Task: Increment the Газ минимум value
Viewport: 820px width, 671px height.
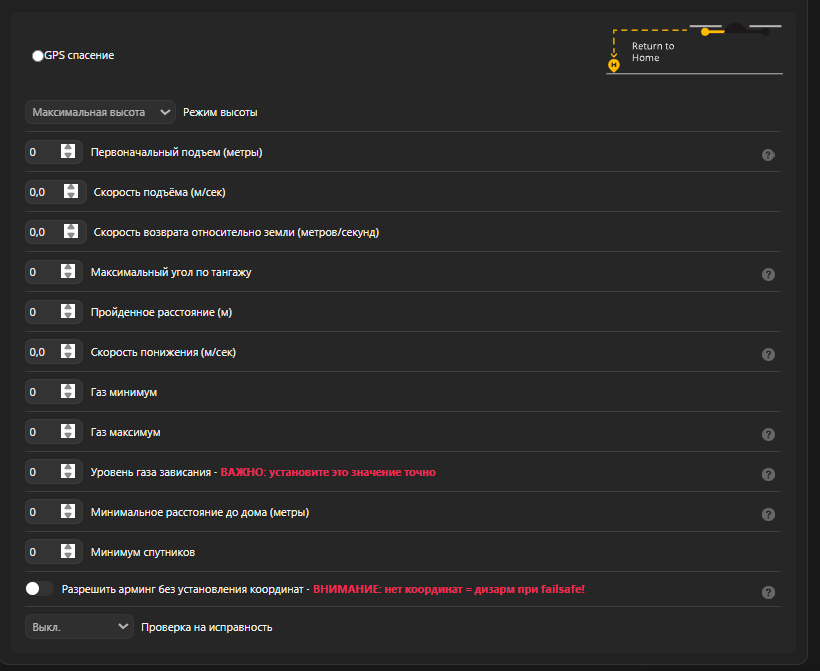Action: pos(68,388)
